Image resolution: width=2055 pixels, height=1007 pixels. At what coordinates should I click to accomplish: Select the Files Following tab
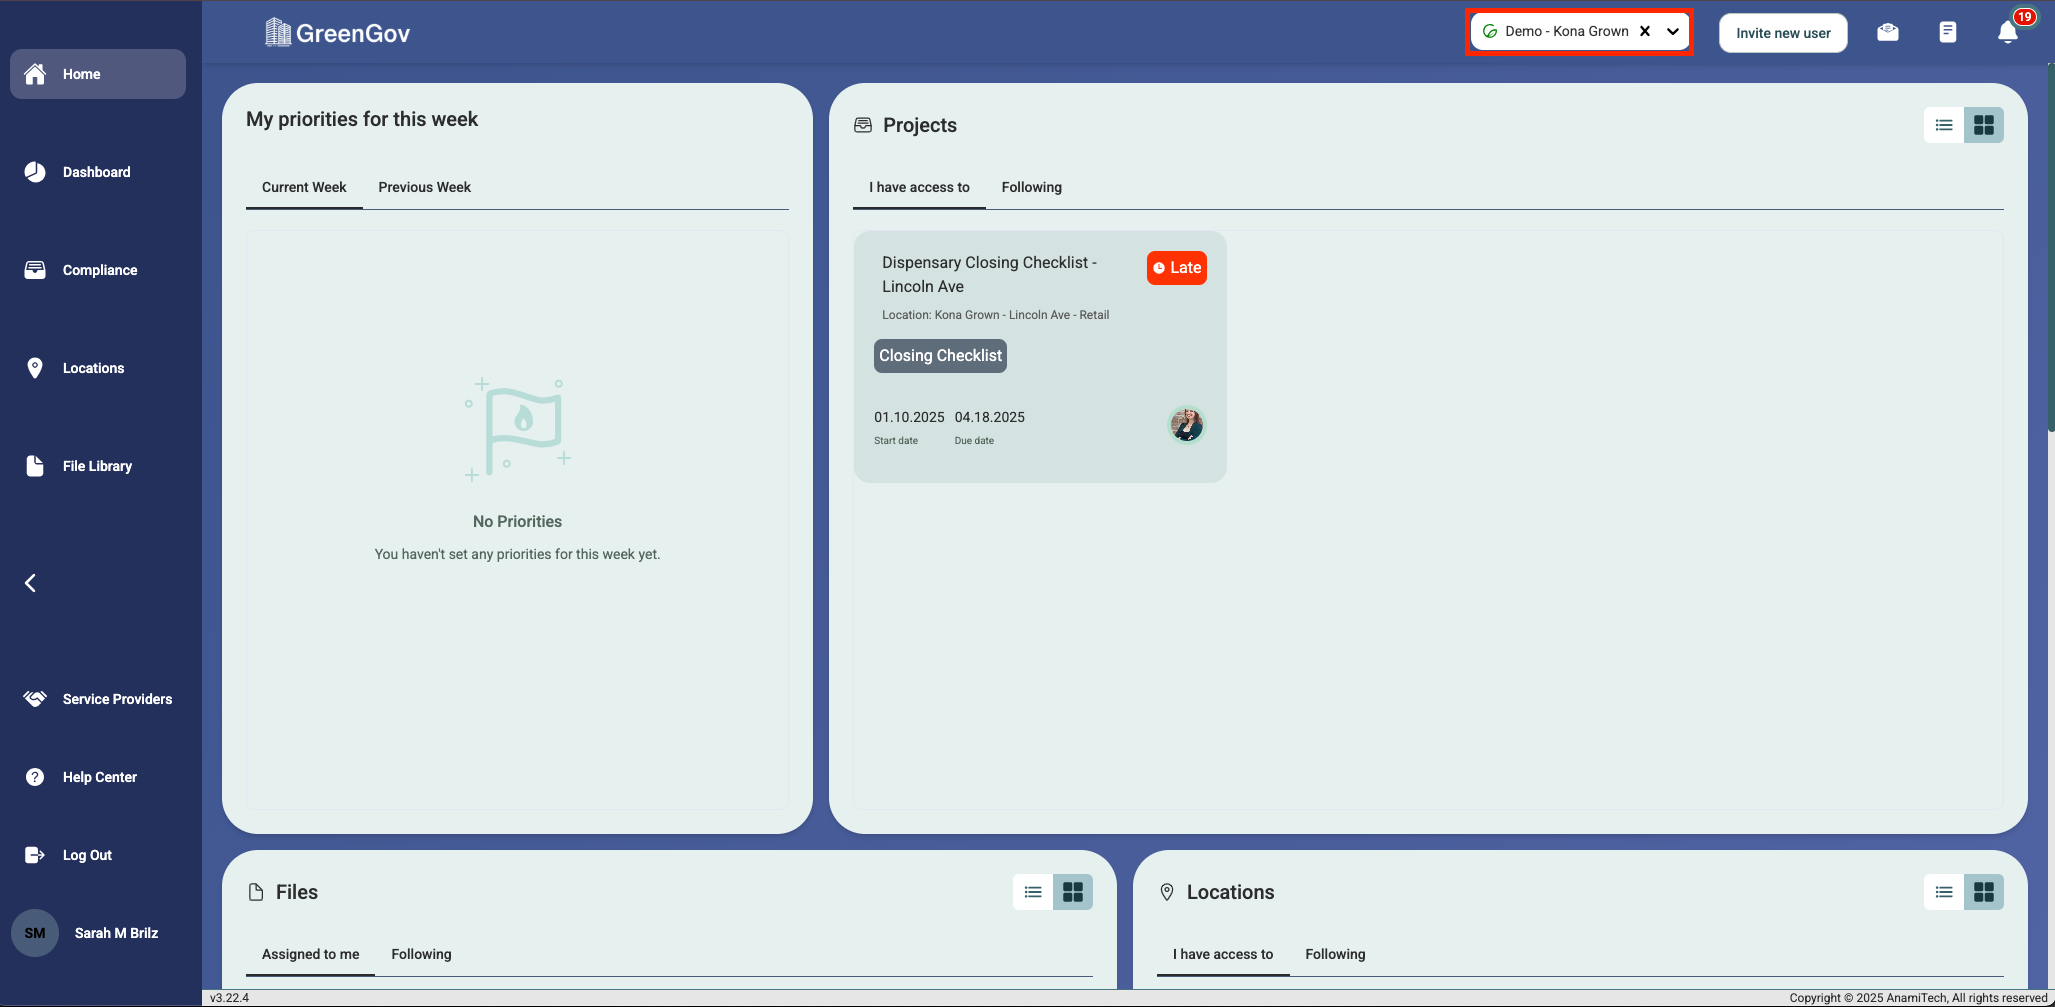pos(421,954)
